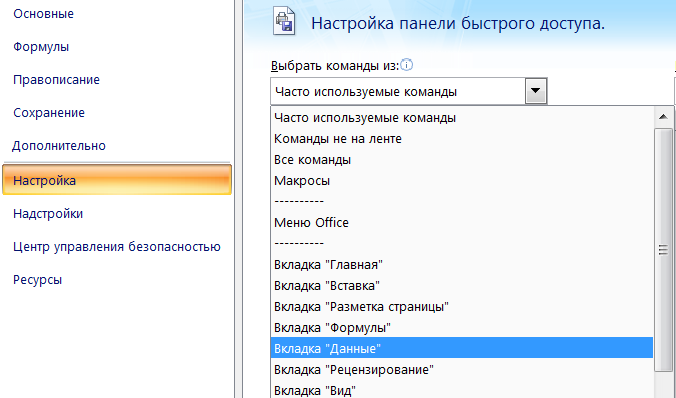The width and height of the screenshot is (676, 398).
Task: Open the Надстройки settings category
Action: click(48, 213)
